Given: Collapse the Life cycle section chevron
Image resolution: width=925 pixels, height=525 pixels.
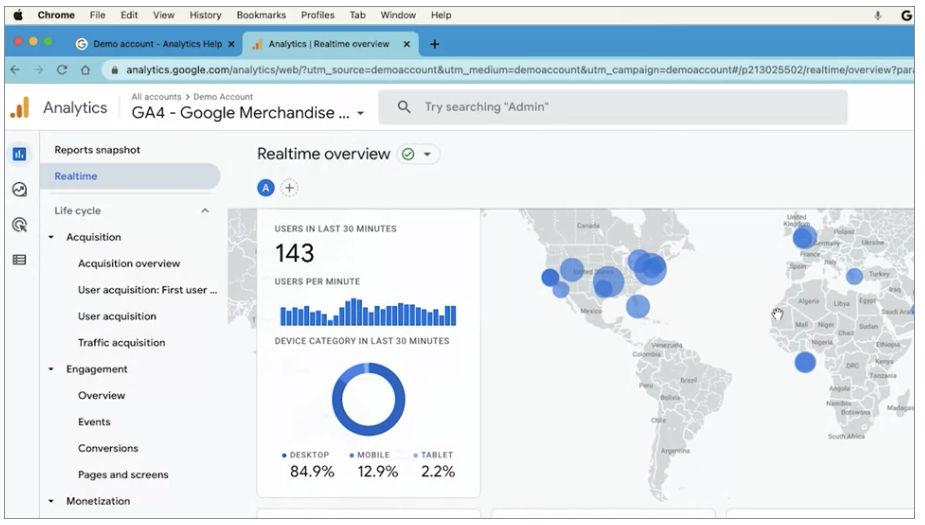Looking at the screenshot, I should (205, 211).
